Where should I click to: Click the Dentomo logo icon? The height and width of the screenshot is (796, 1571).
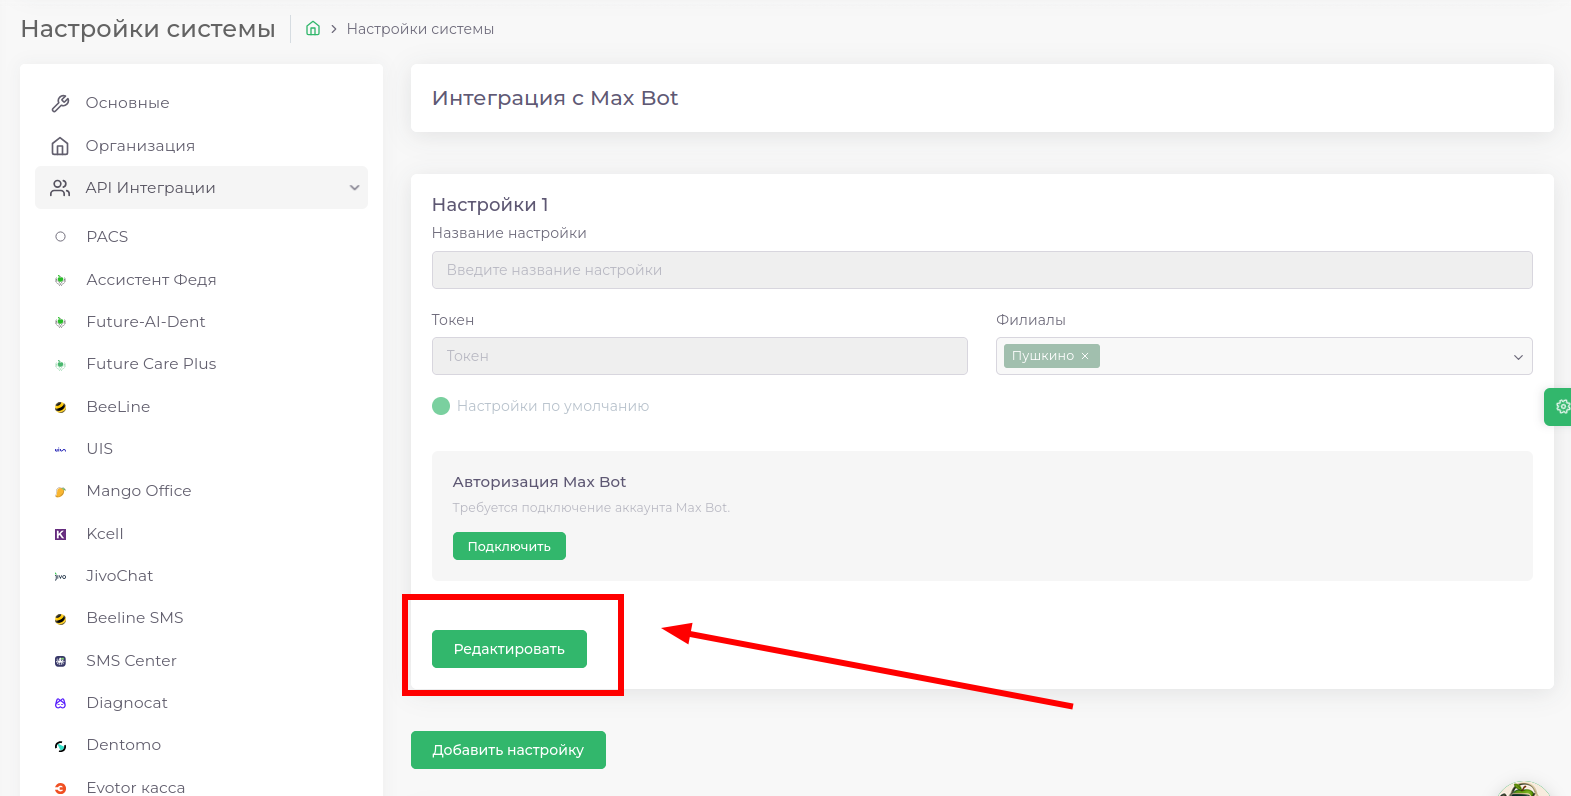[60, 745]
